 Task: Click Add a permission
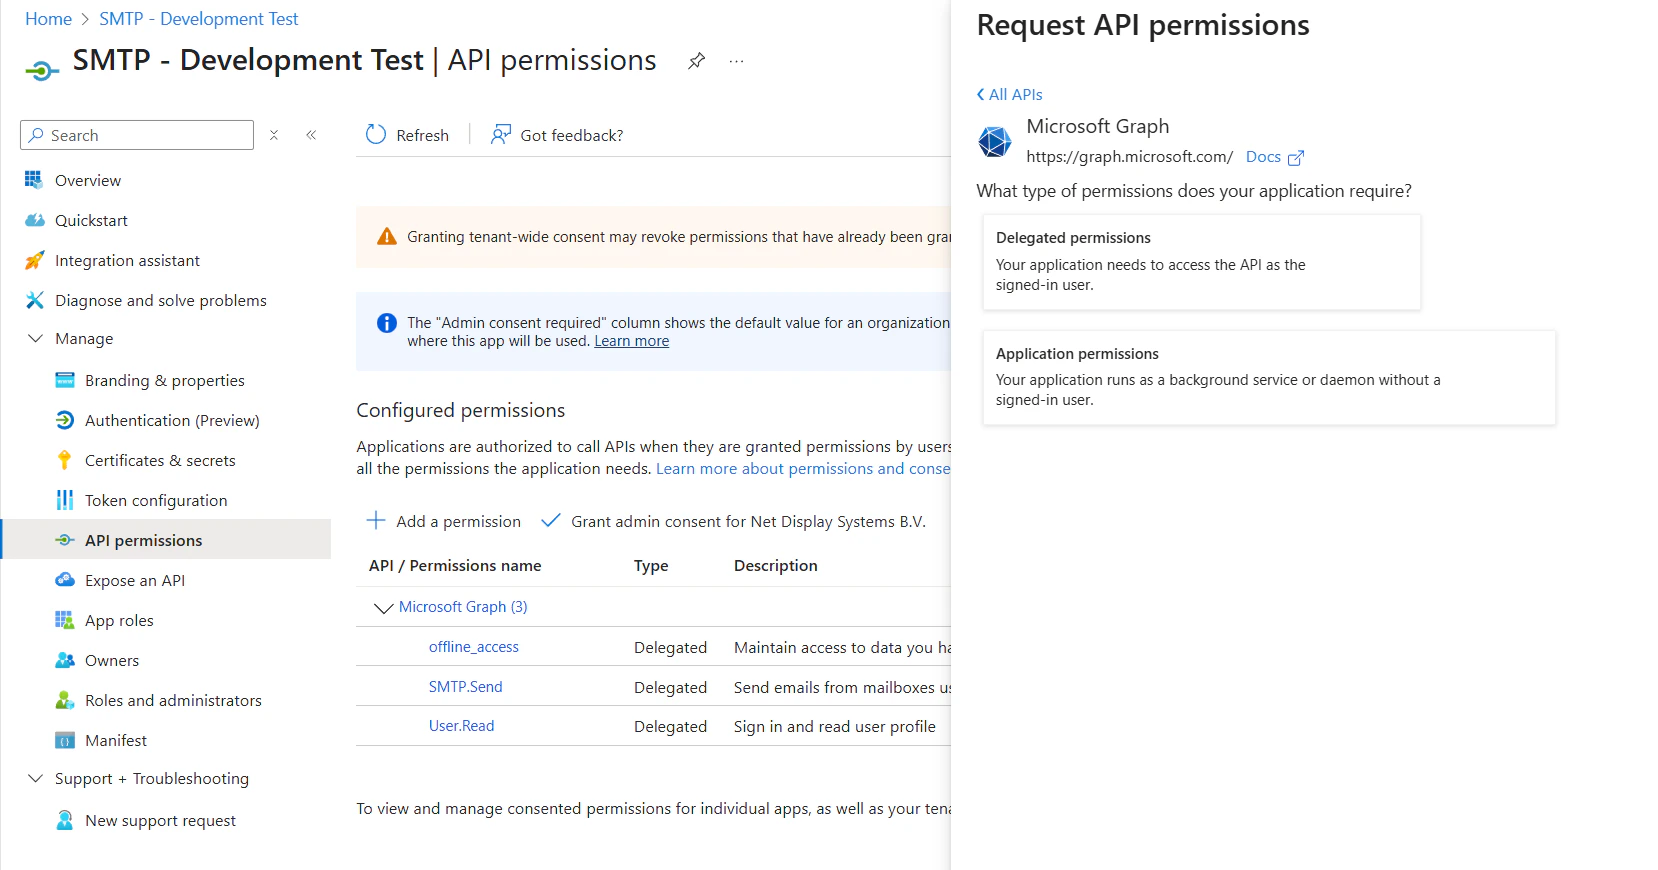click(x=444, y=521)
